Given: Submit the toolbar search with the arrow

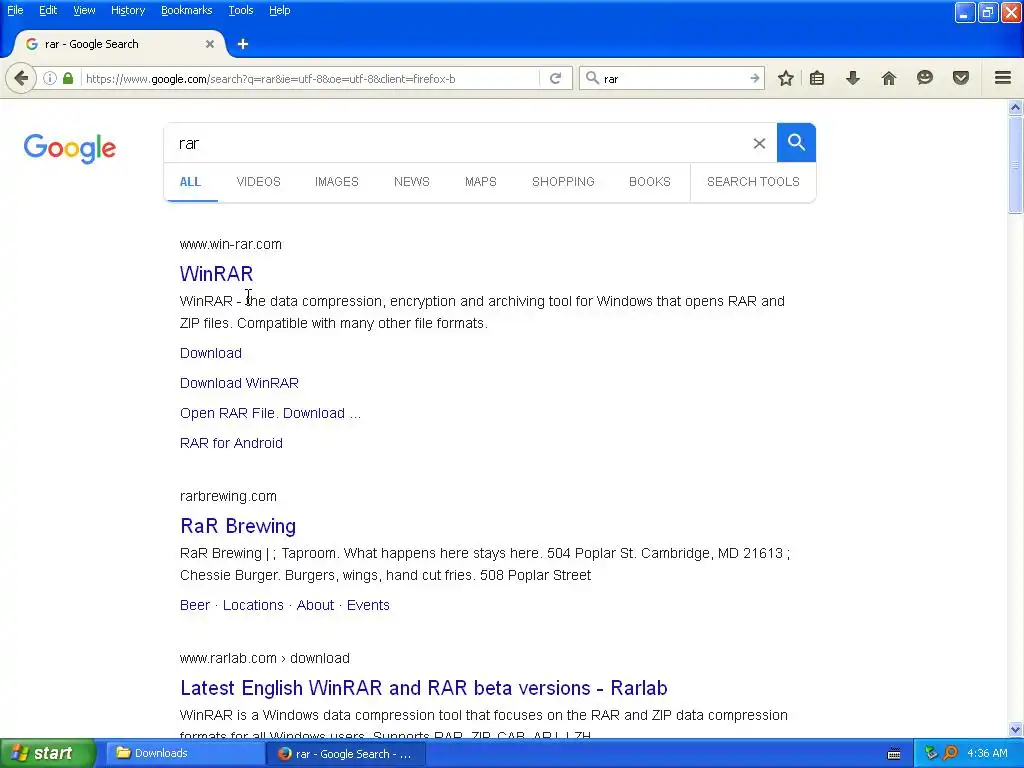Looking at the screenshot, I should point(754,78).
